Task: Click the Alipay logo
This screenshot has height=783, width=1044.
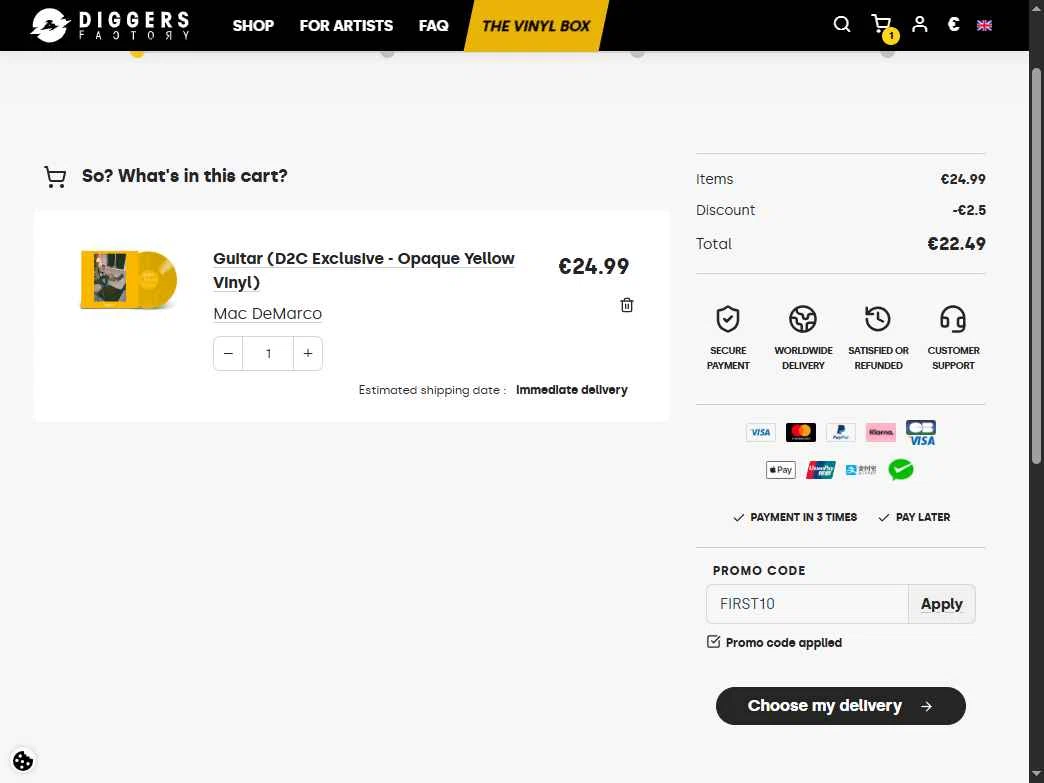Action: (861, 470)
